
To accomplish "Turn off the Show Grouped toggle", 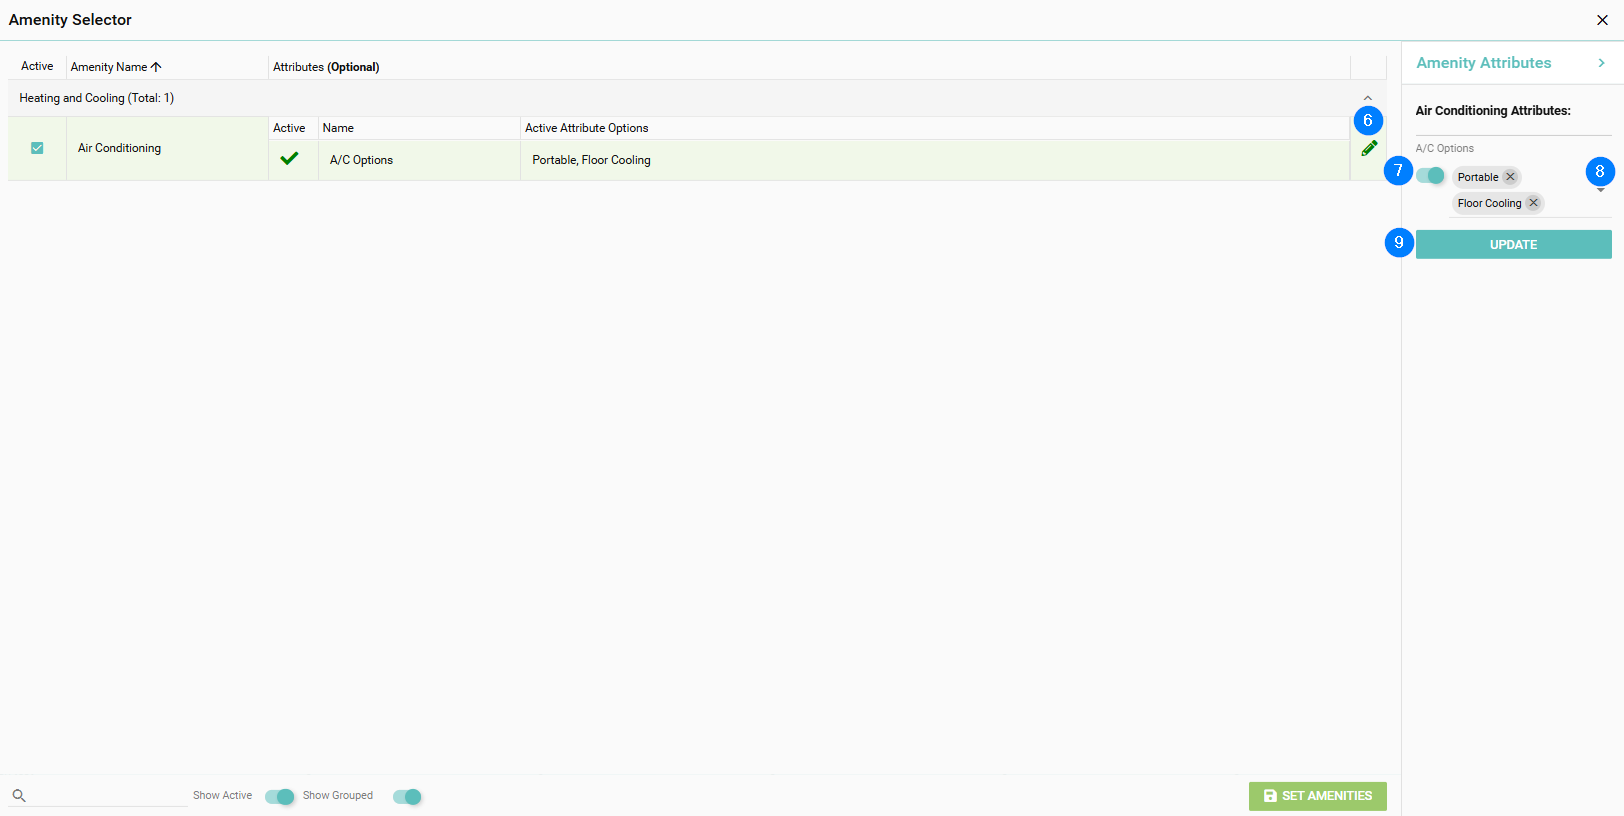I will [407, 797].
